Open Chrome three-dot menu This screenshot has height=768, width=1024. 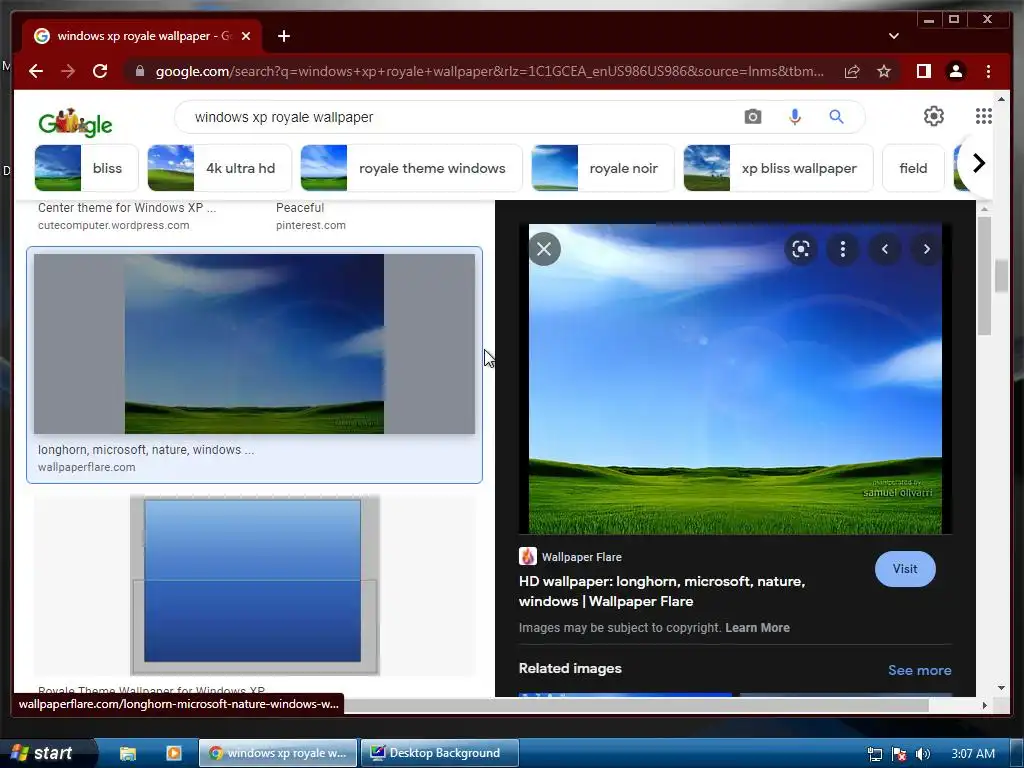[x=988, y=71]
